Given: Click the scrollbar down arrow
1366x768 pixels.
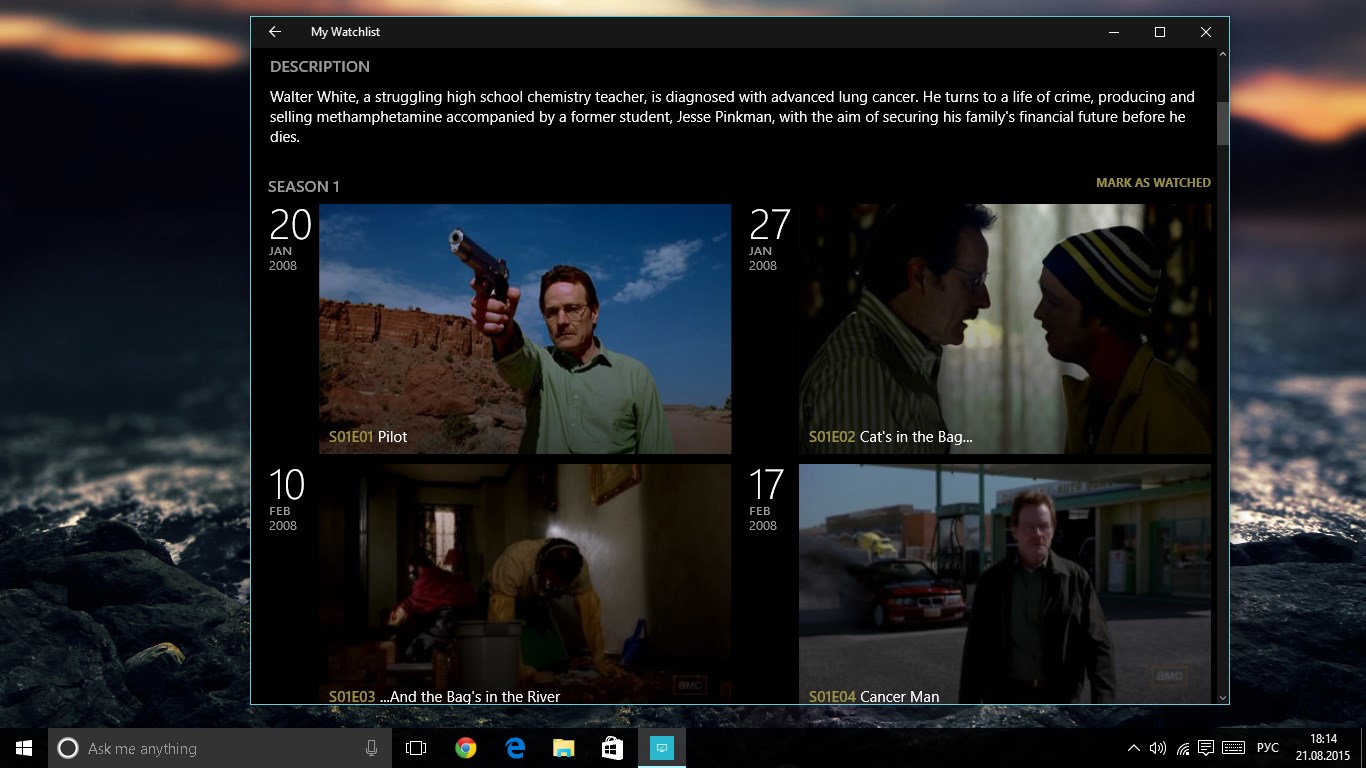Looking at the screenshot, I should pyautogui.click(x=1222, y=697).
